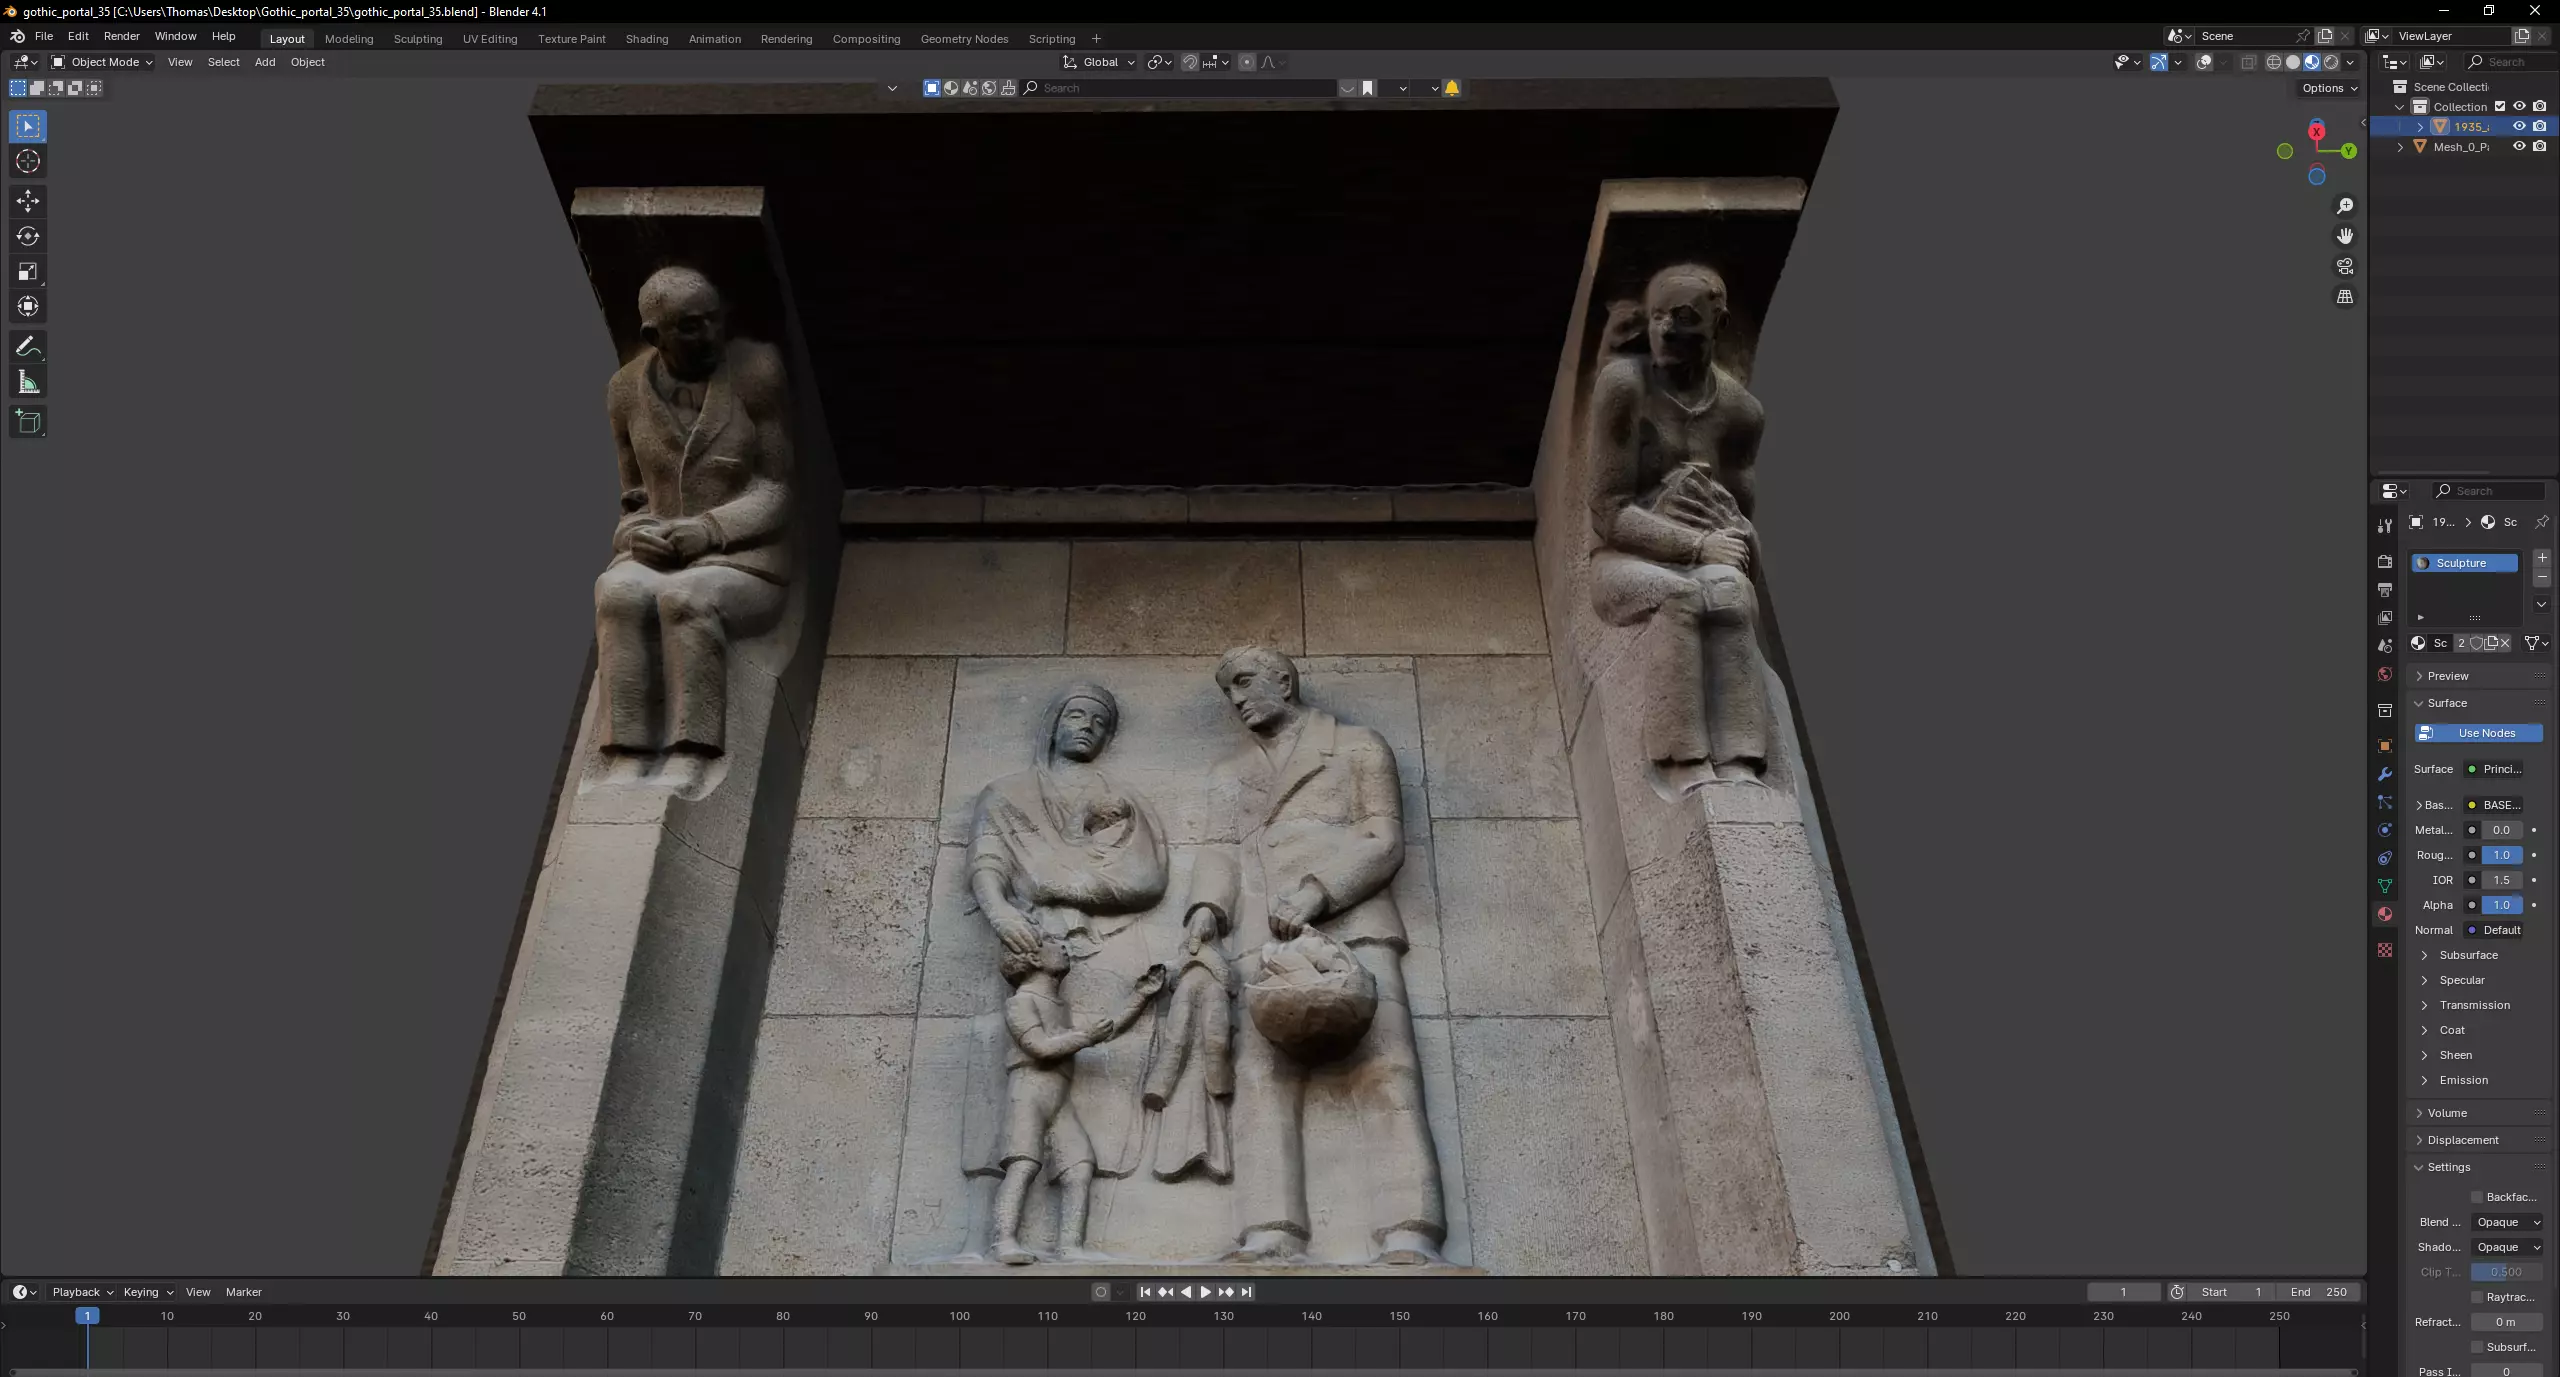Switch to the Sculpting workspace tab
The image size is (2560, 1377).
pos(417,39)
